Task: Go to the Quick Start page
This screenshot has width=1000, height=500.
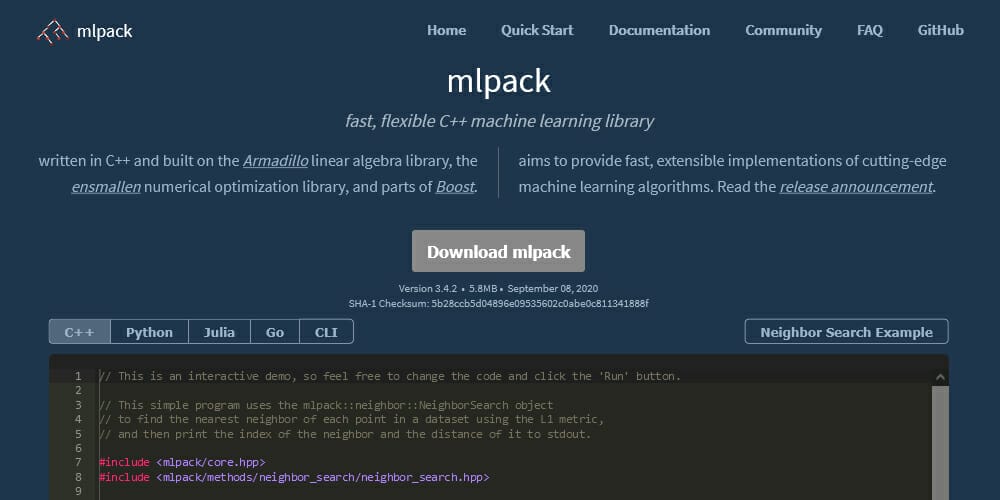Action: pos(537,30)
